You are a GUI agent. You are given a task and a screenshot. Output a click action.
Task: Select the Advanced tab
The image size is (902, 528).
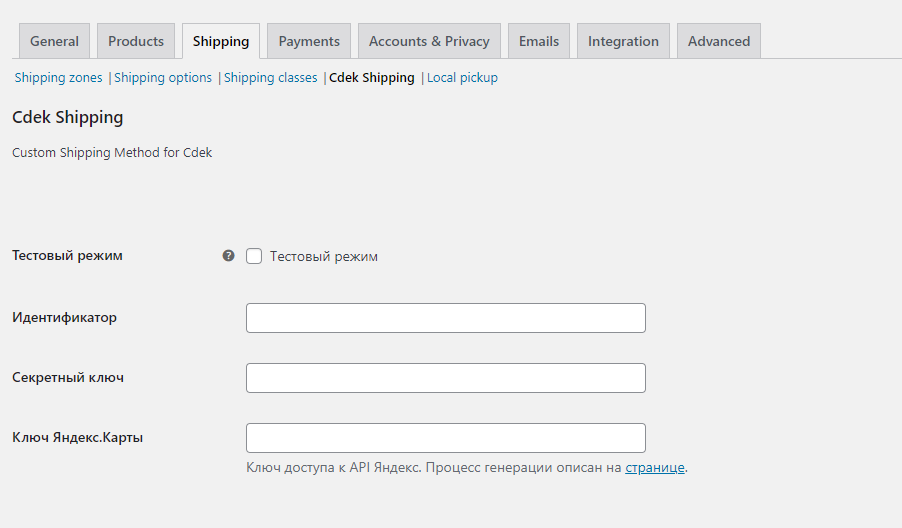[719, 41]
